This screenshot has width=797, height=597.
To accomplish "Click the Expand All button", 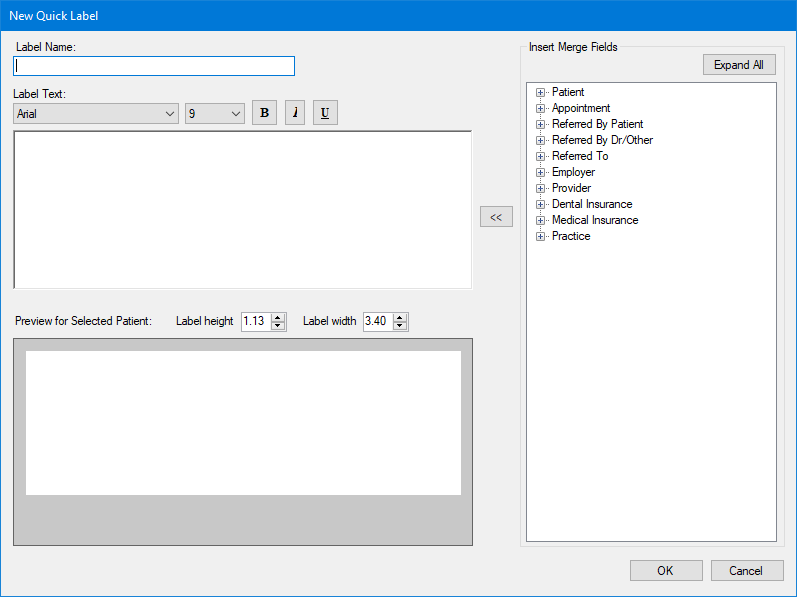I will point(739,65).
